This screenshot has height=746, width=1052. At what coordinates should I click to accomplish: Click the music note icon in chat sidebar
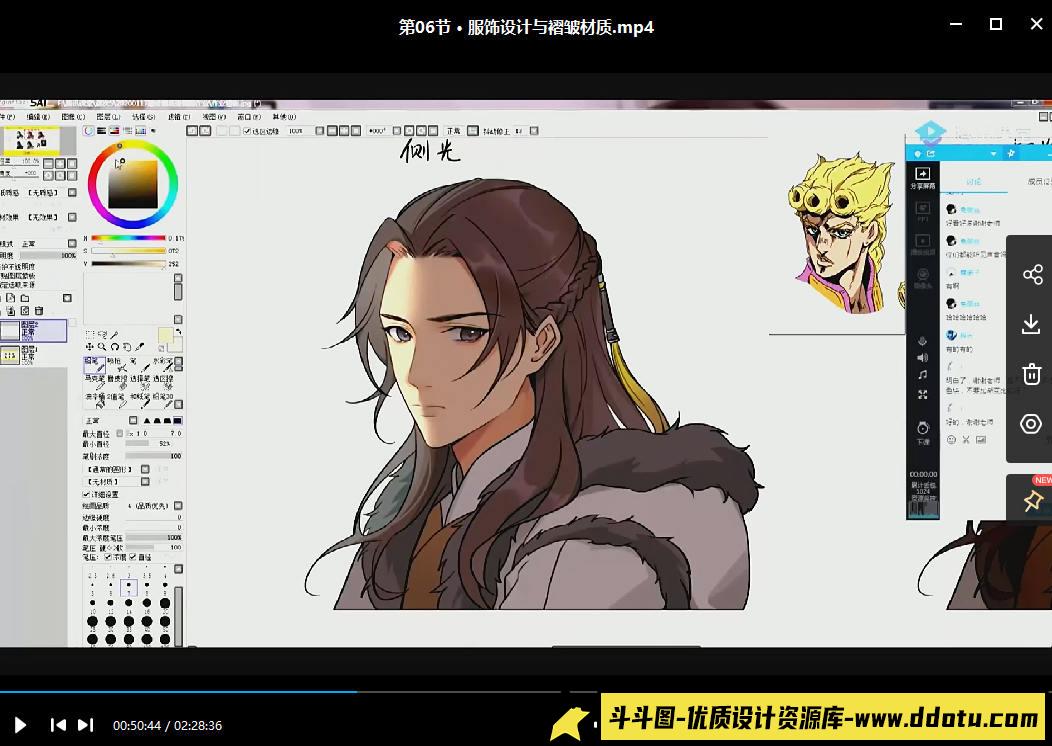923,374
